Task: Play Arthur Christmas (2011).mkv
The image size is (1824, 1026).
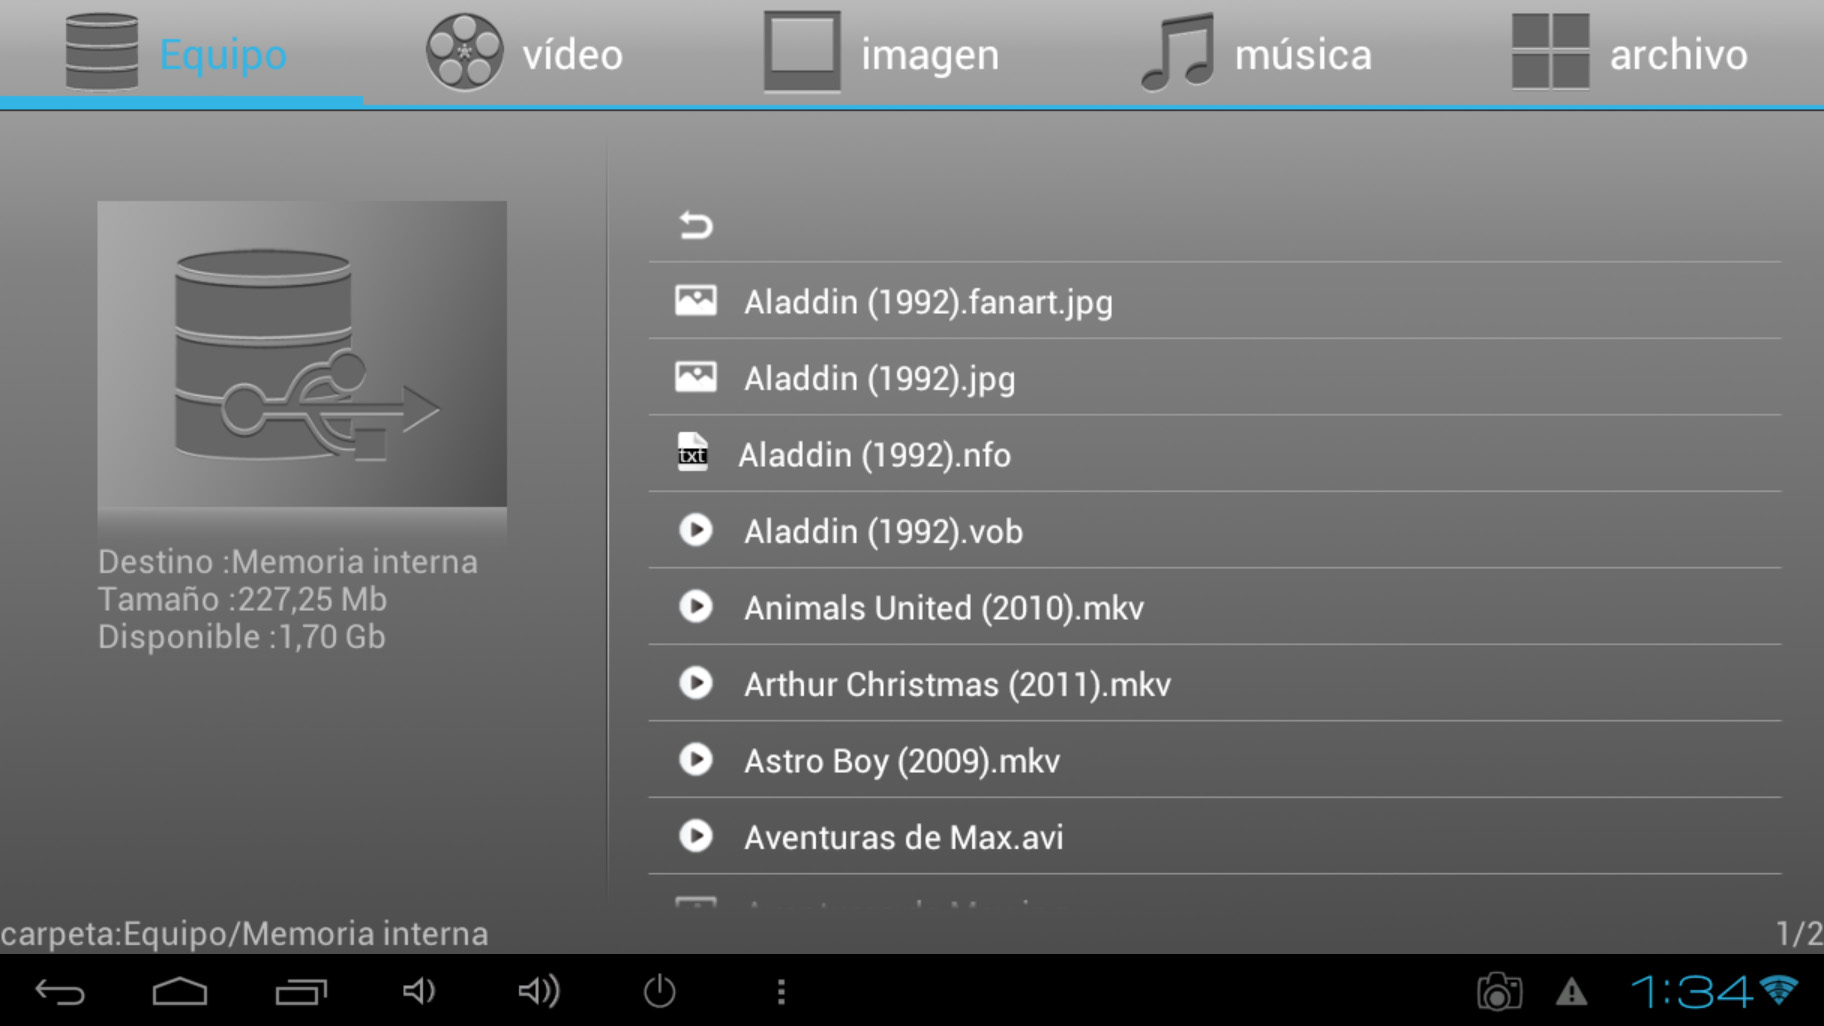Action: pos(956,685)
